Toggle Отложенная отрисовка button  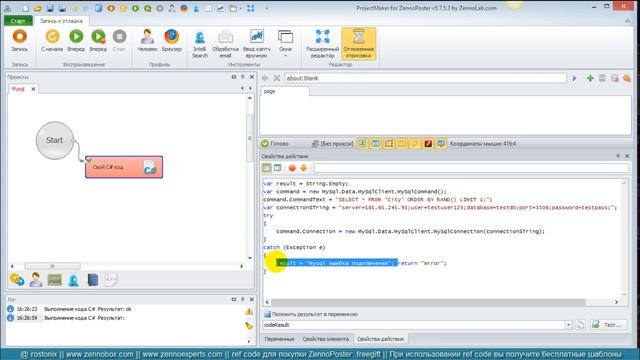(358, 44)
